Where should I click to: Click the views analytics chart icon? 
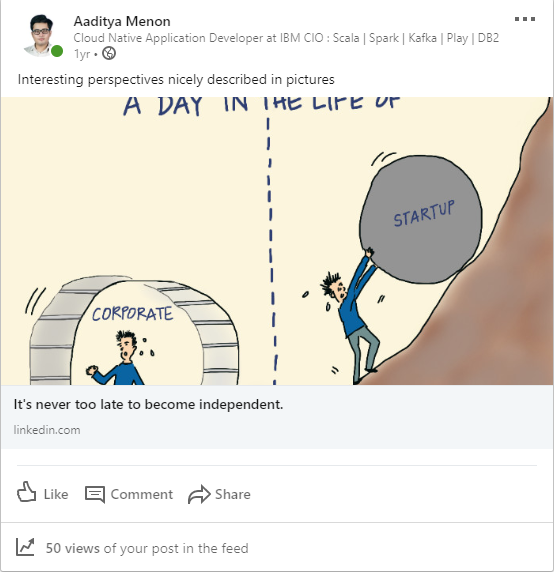(x=25, y=547)
